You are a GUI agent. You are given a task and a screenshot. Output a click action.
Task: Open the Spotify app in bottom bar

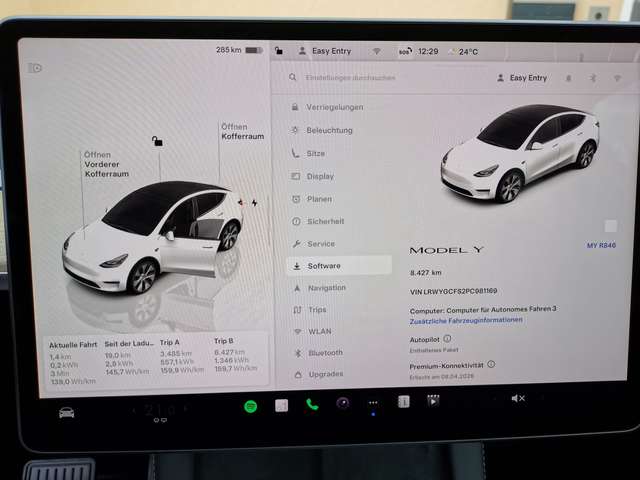250,405
